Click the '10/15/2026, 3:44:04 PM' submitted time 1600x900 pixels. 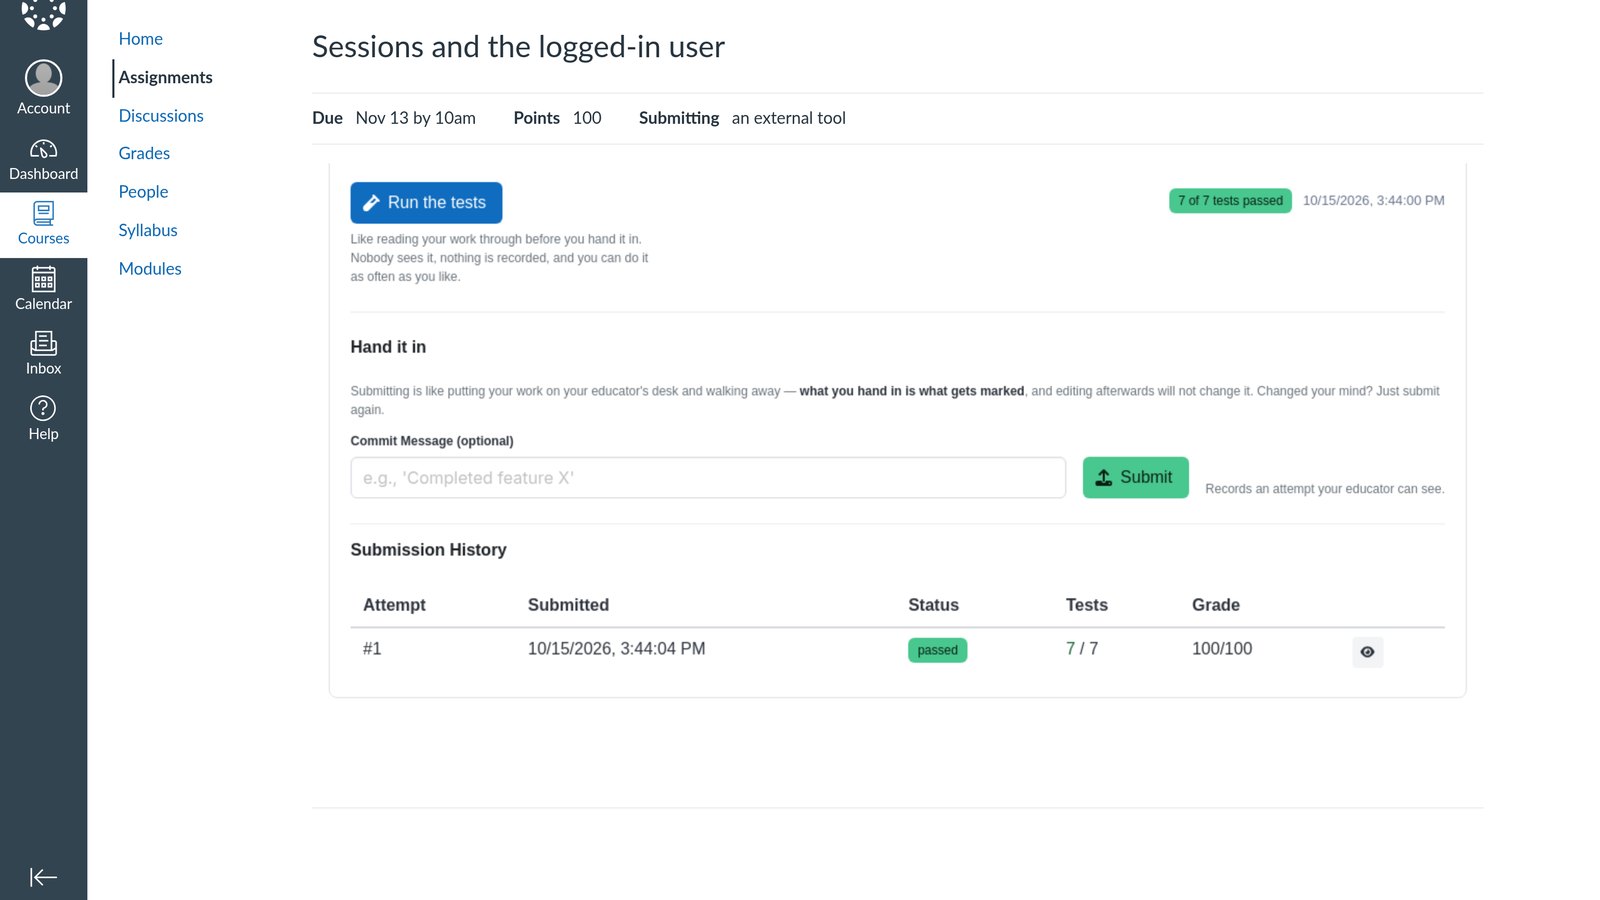click(616, 649)
